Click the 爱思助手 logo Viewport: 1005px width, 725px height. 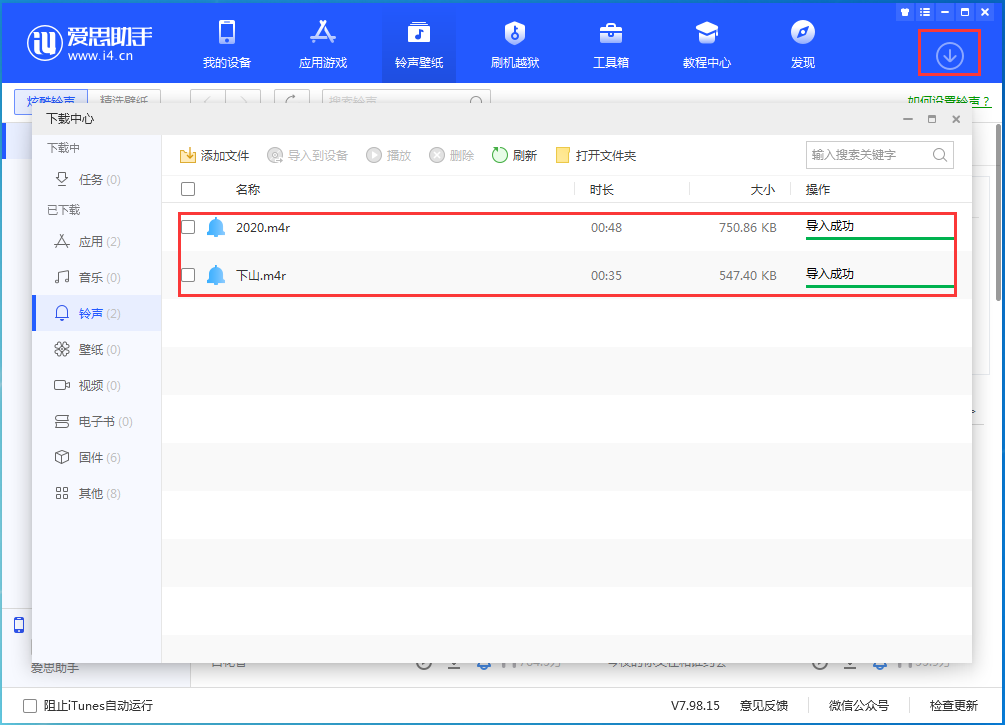pyautogui.click(x=89, y=43)
